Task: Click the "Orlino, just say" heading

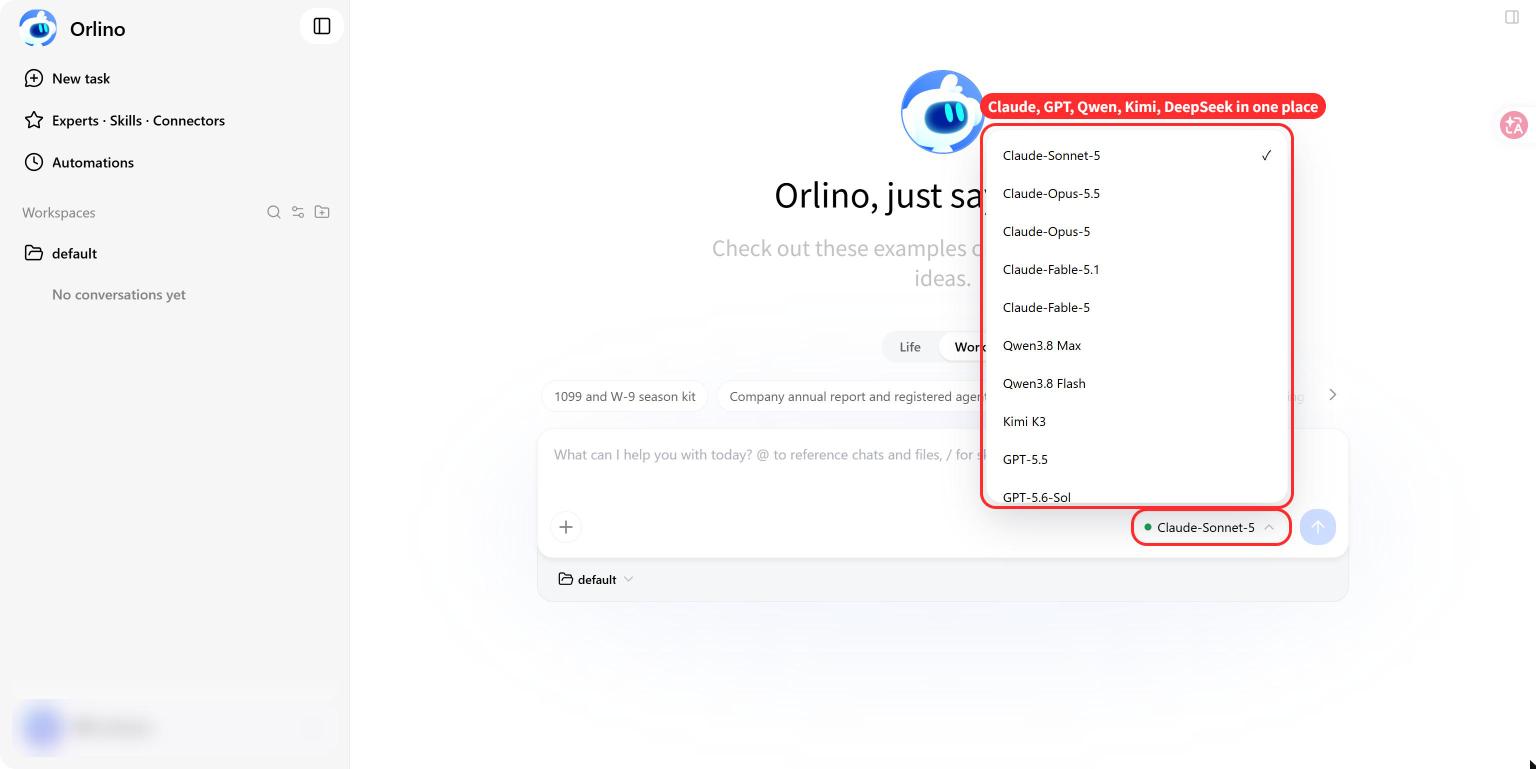Action: tap(880, 195)
